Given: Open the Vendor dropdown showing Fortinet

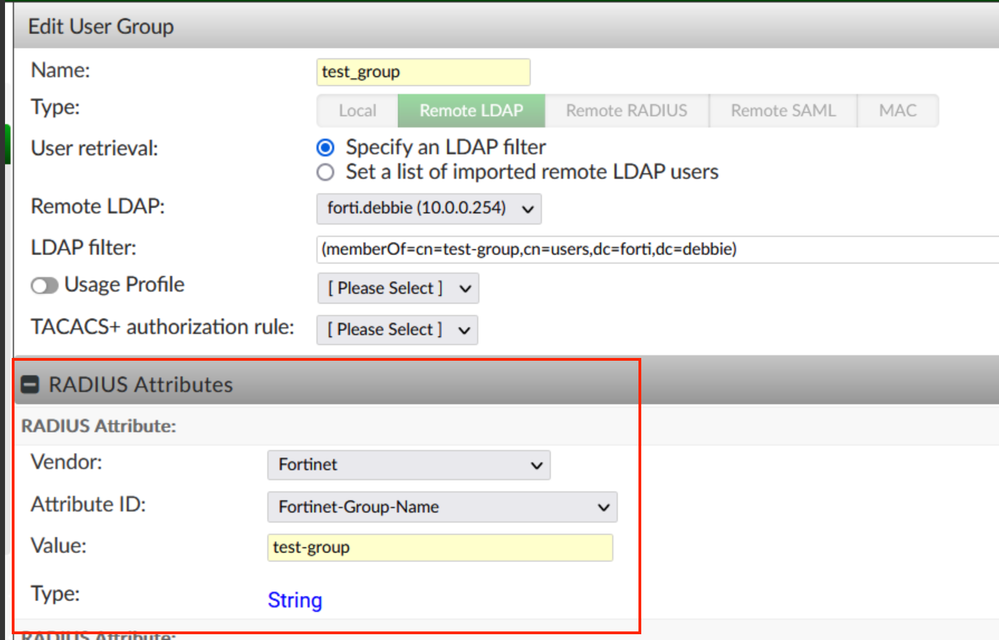Looking at the screenshot, I should click(409, 465).
